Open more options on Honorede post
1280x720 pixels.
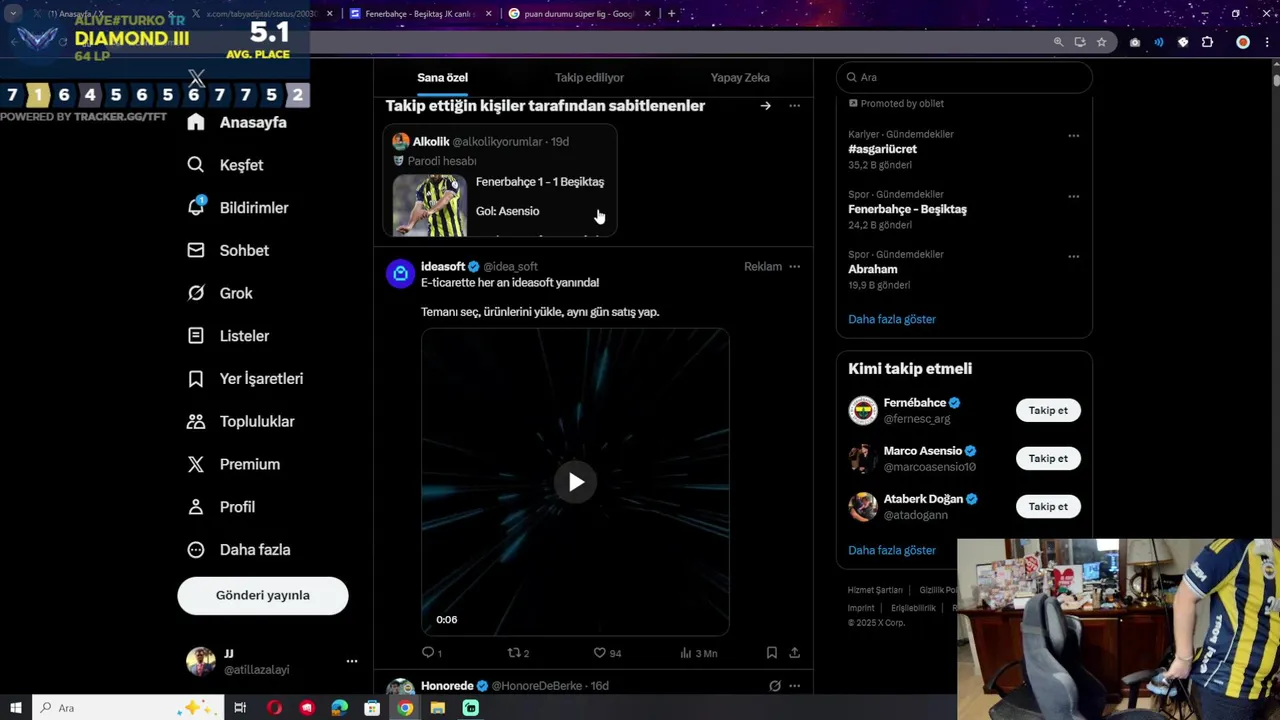point(795,686)
